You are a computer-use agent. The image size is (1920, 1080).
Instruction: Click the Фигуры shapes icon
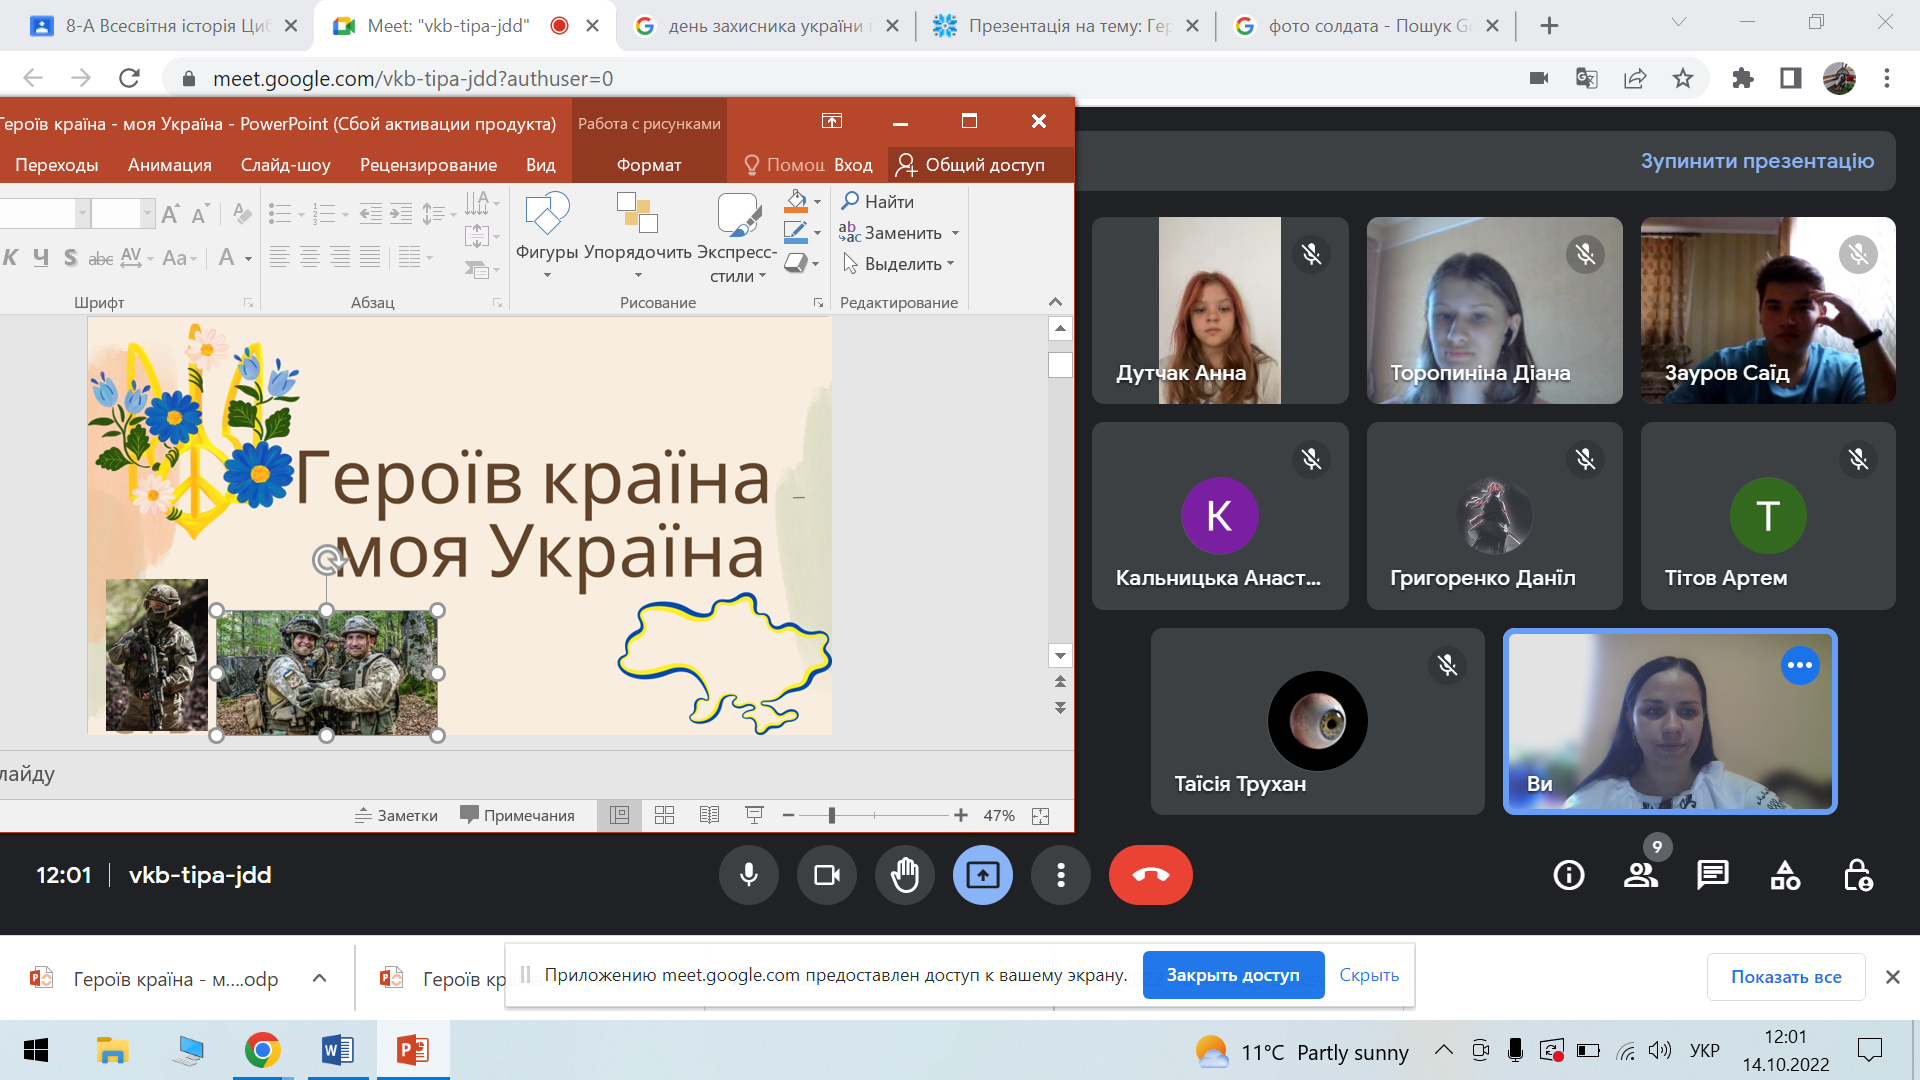point(547,213)
